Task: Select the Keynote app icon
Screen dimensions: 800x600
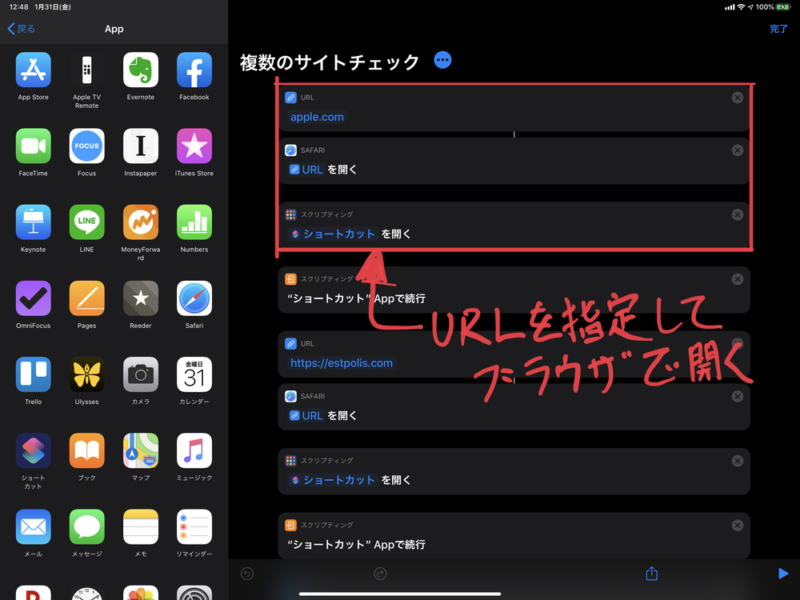Action: click(x=33, y=222)
